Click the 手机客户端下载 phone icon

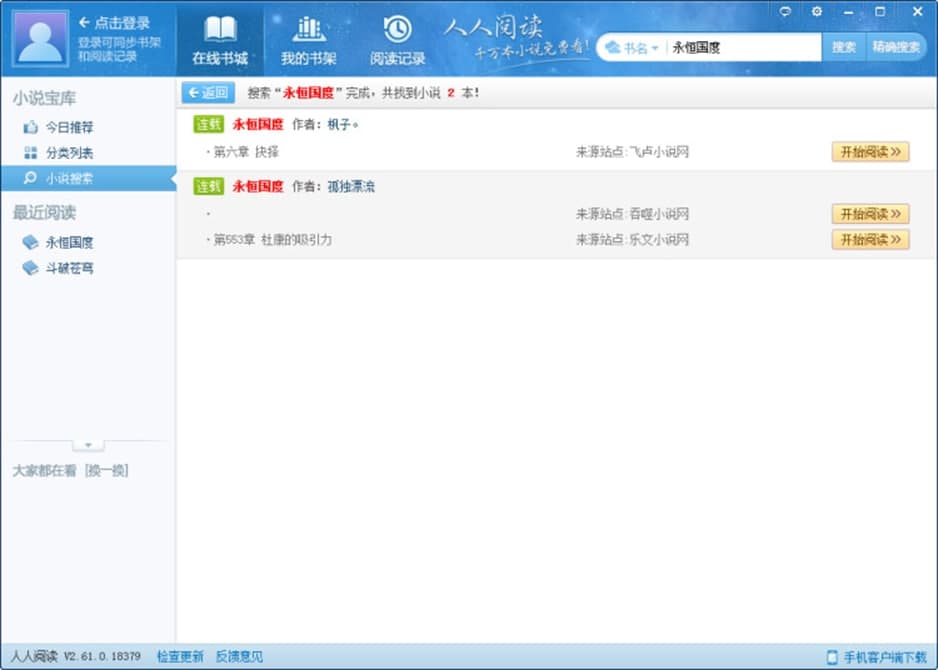pos(832,657)
